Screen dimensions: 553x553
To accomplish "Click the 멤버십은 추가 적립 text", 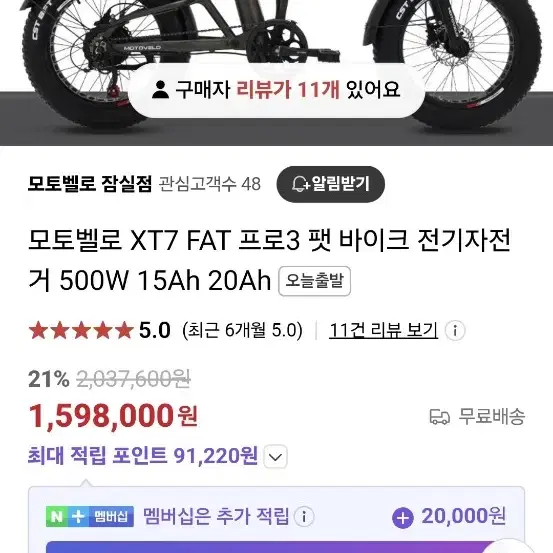I will tap(216, 517).
